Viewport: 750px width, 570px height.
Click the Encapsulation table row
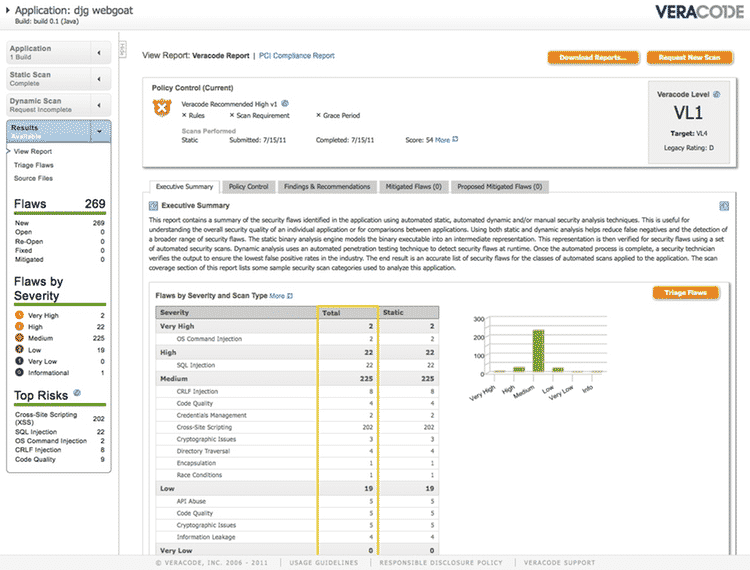297,463
